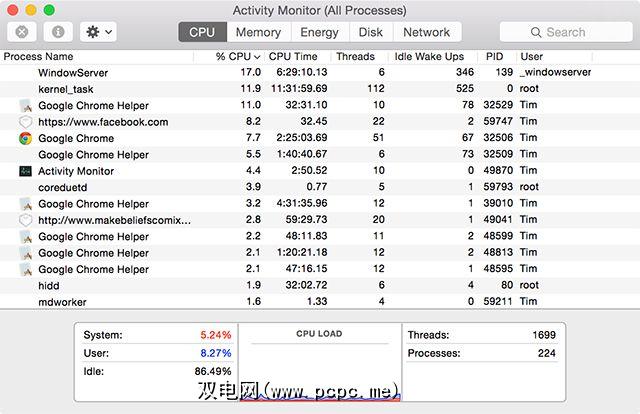Click PID 59747 cell
This screenshot has width=640, height=414.
[x=498, y=121]
